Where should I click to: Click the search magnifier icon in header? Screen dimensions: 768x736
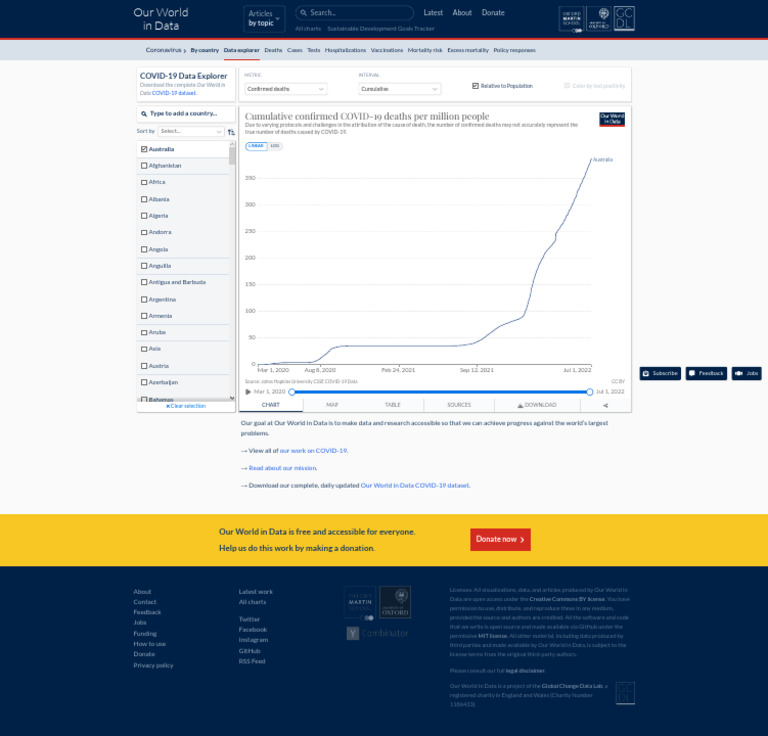tap(304, 13)
